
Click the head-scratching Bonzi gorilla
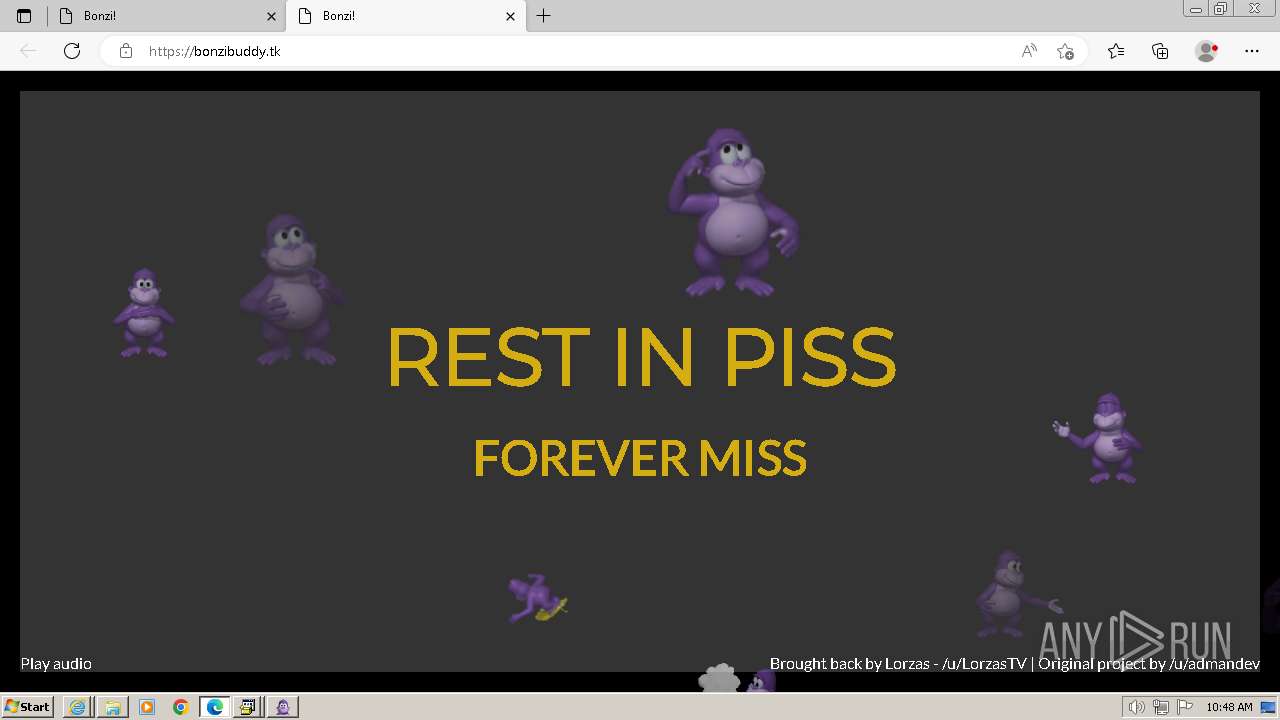click(x=733, y=212)
